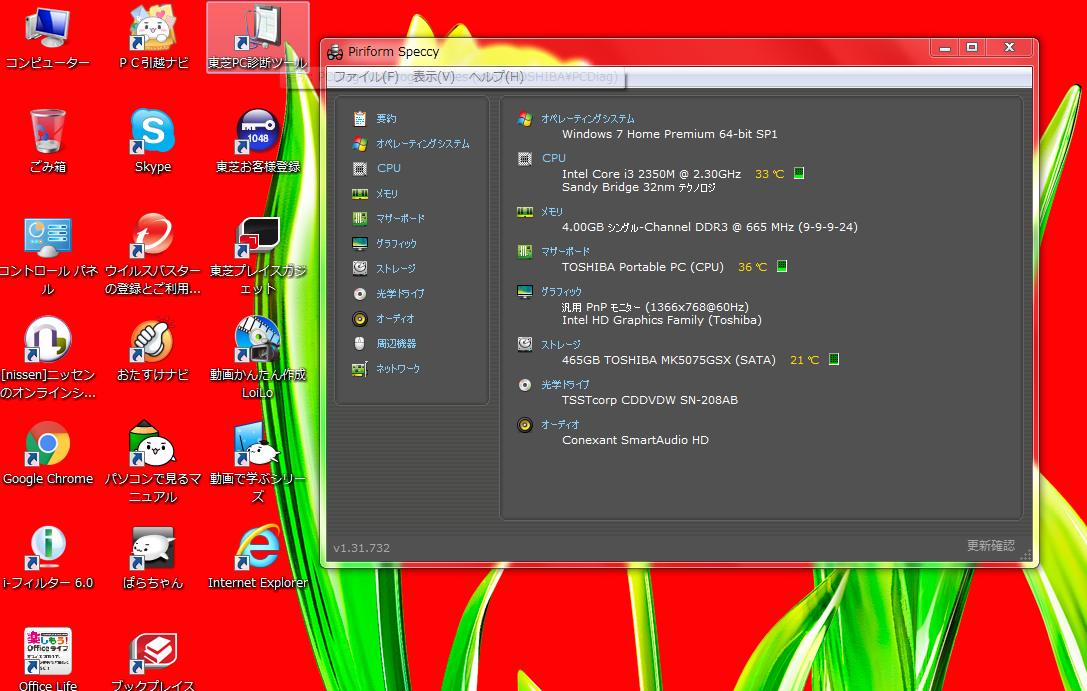Maximize the Piriform Speccy window
The height and width of the screenshot is (691, 1087).
point(972,47)
